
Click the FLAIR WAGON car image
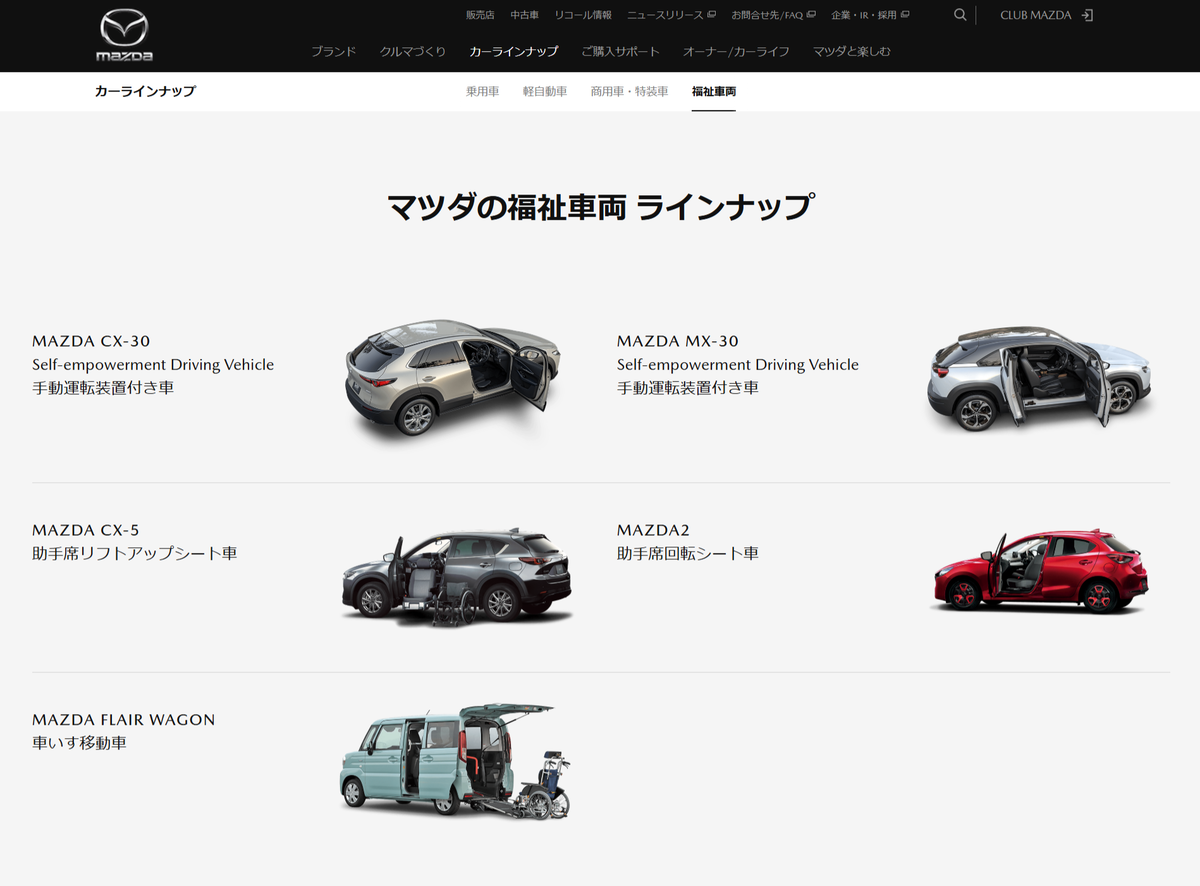(456, 760)
